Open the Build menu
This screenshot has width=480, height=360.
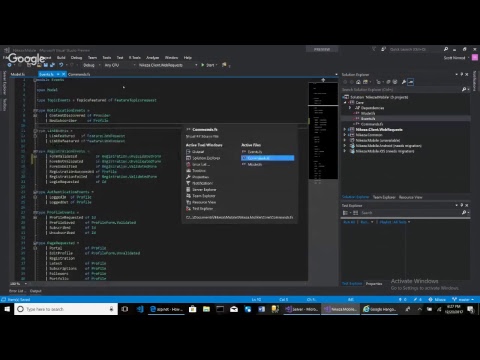(61, 58)
